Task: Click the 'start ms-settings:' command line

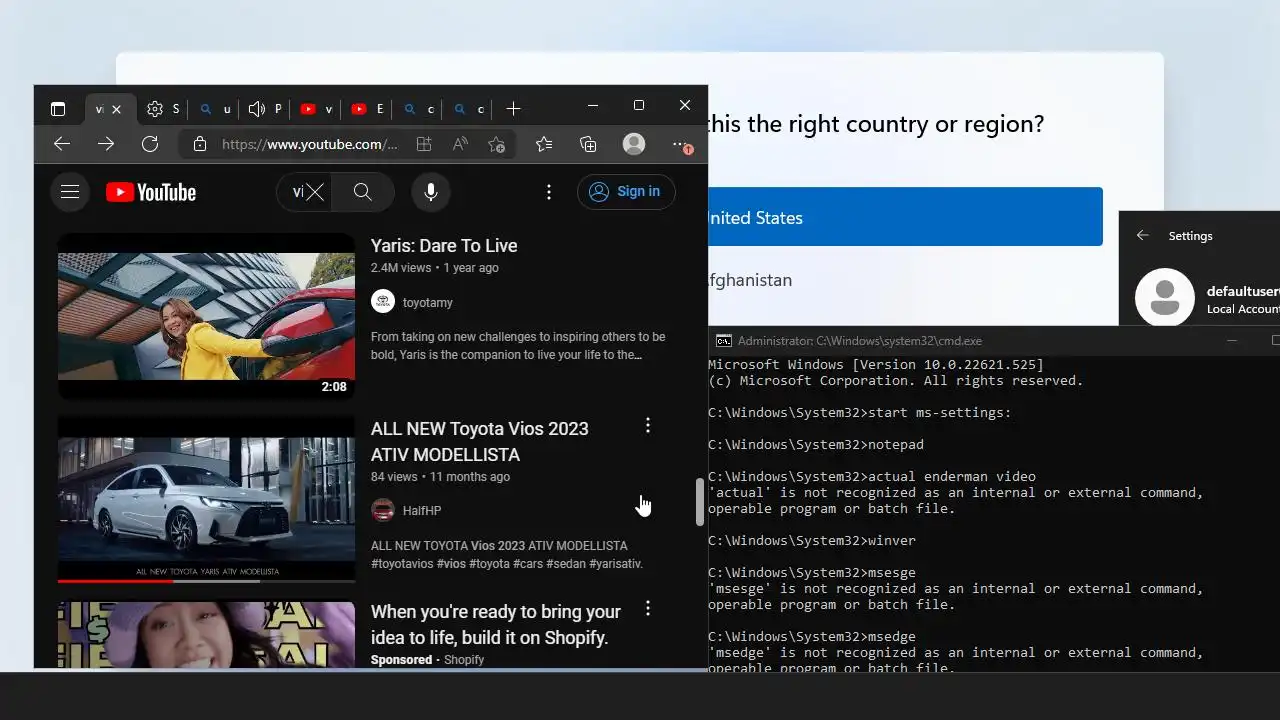Action: click(860, 412)
